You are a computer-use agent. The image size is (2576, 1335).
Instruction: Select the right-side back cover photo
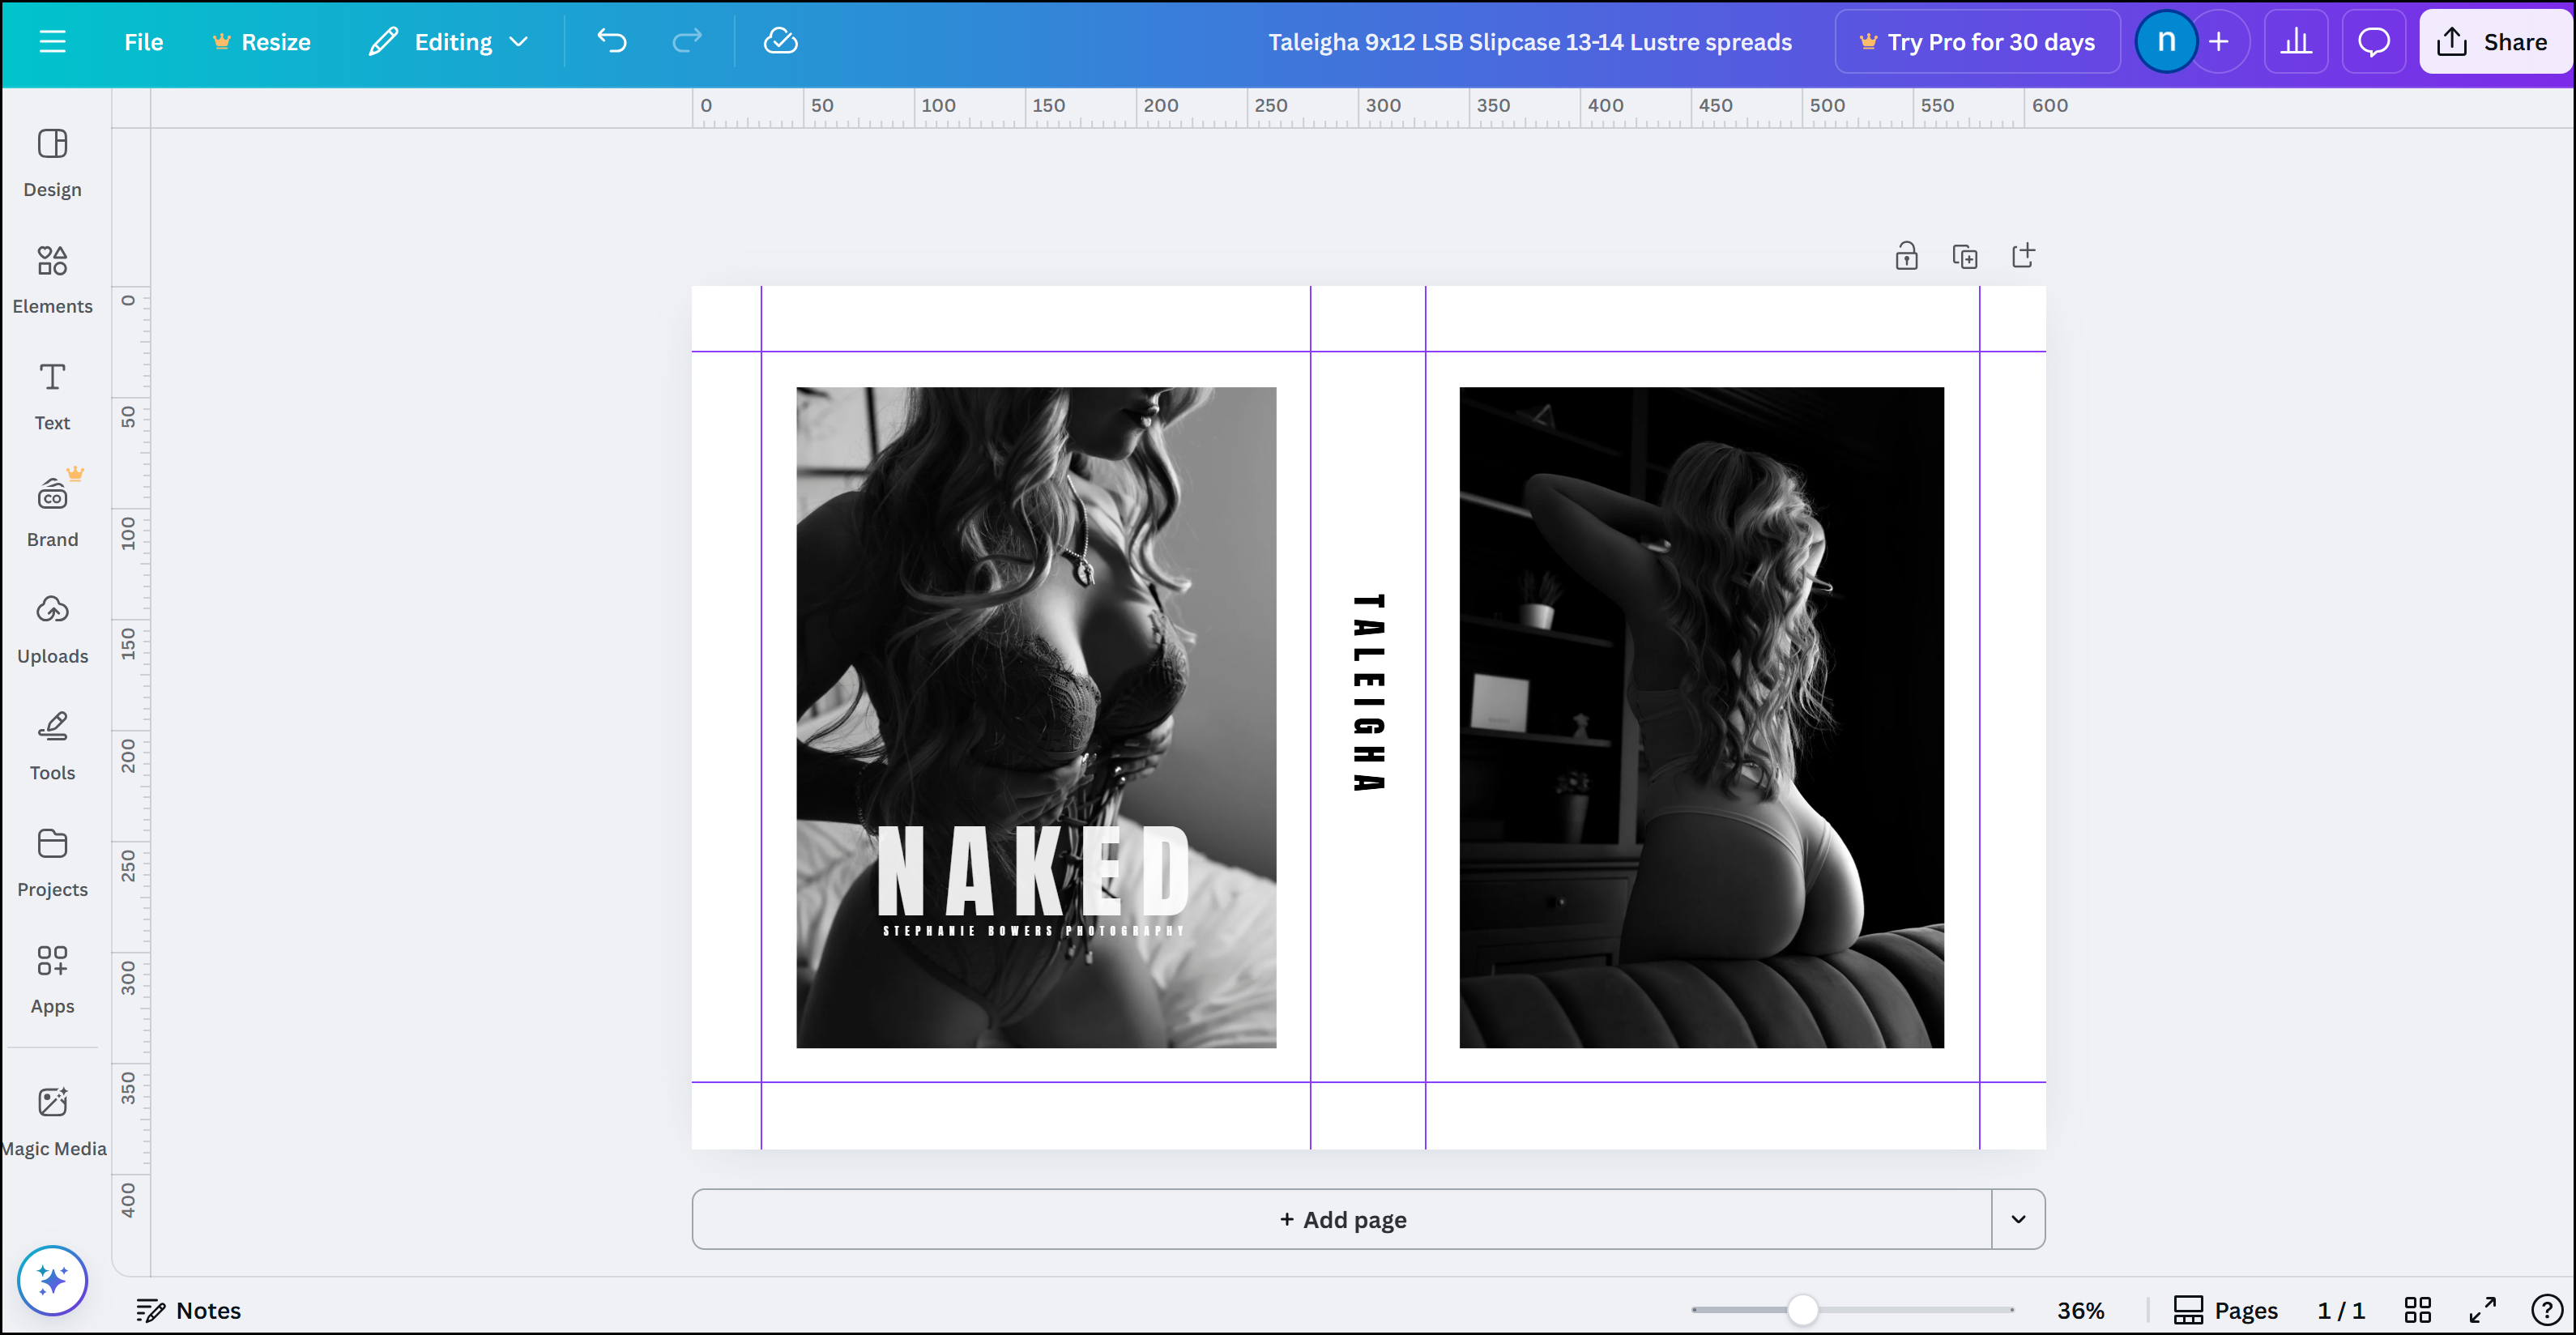[1701, 717]
